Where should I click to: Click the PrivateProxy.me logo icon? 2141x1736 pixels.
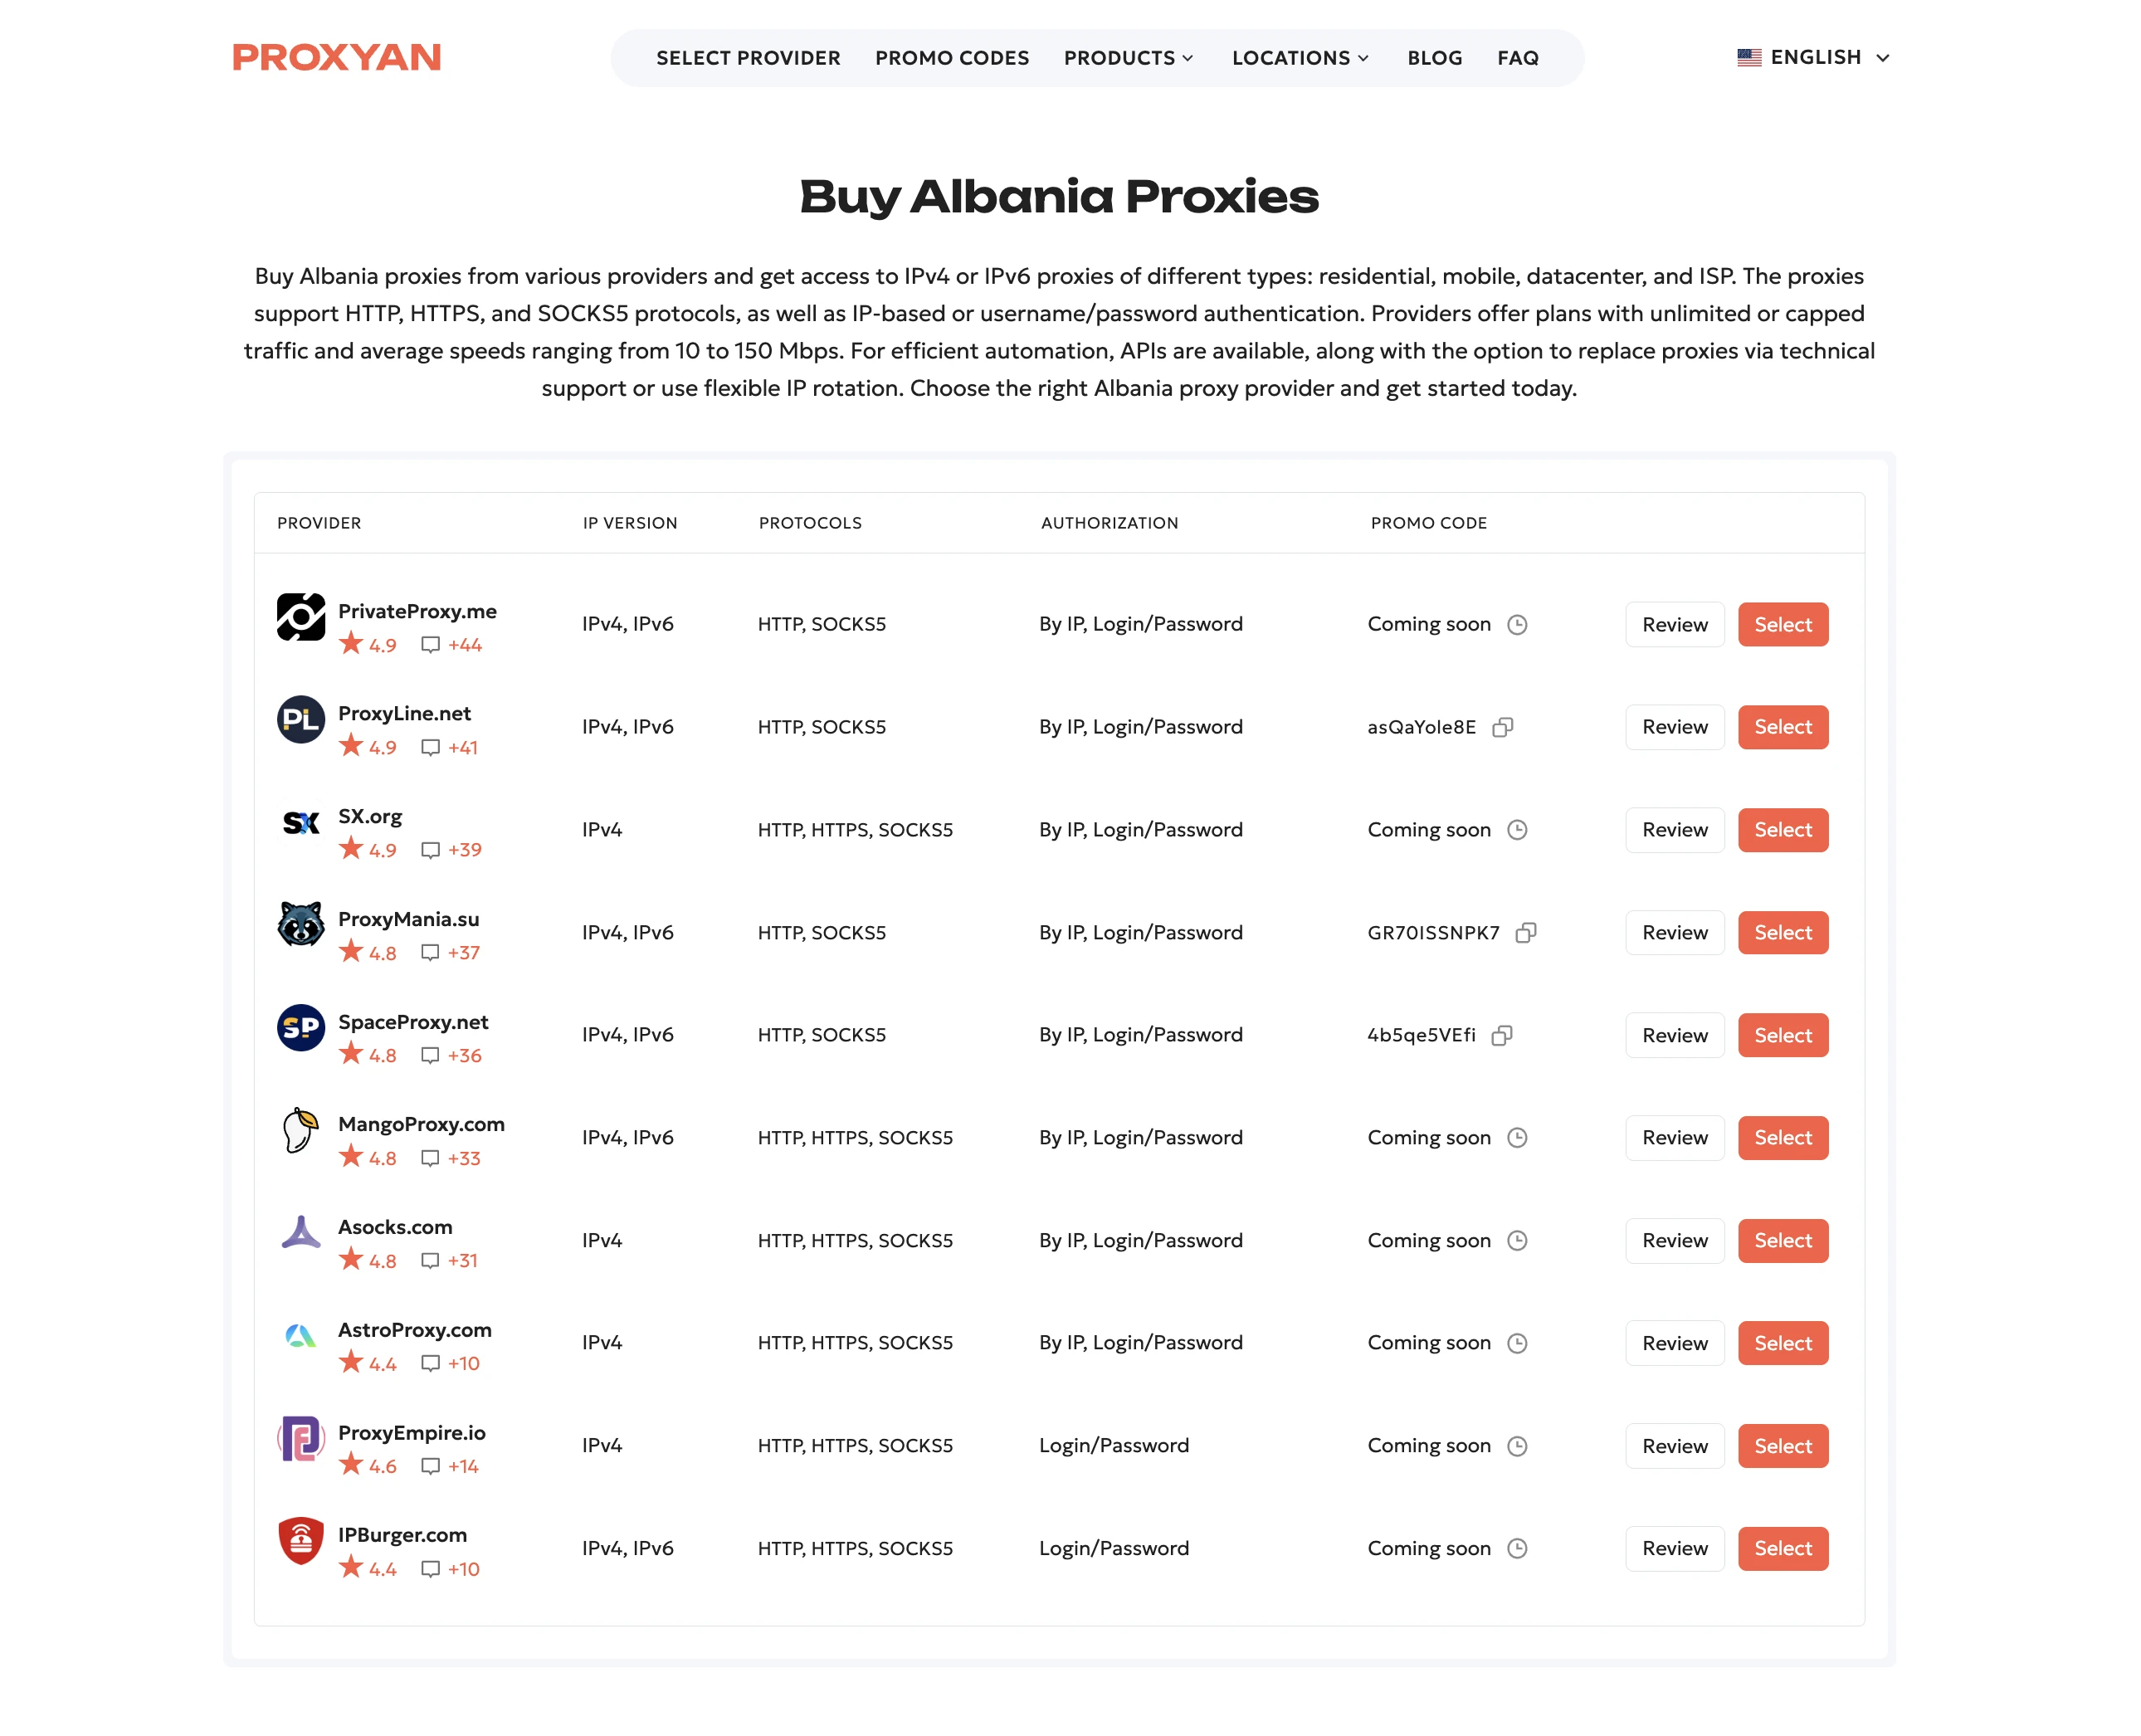point(300,617)
